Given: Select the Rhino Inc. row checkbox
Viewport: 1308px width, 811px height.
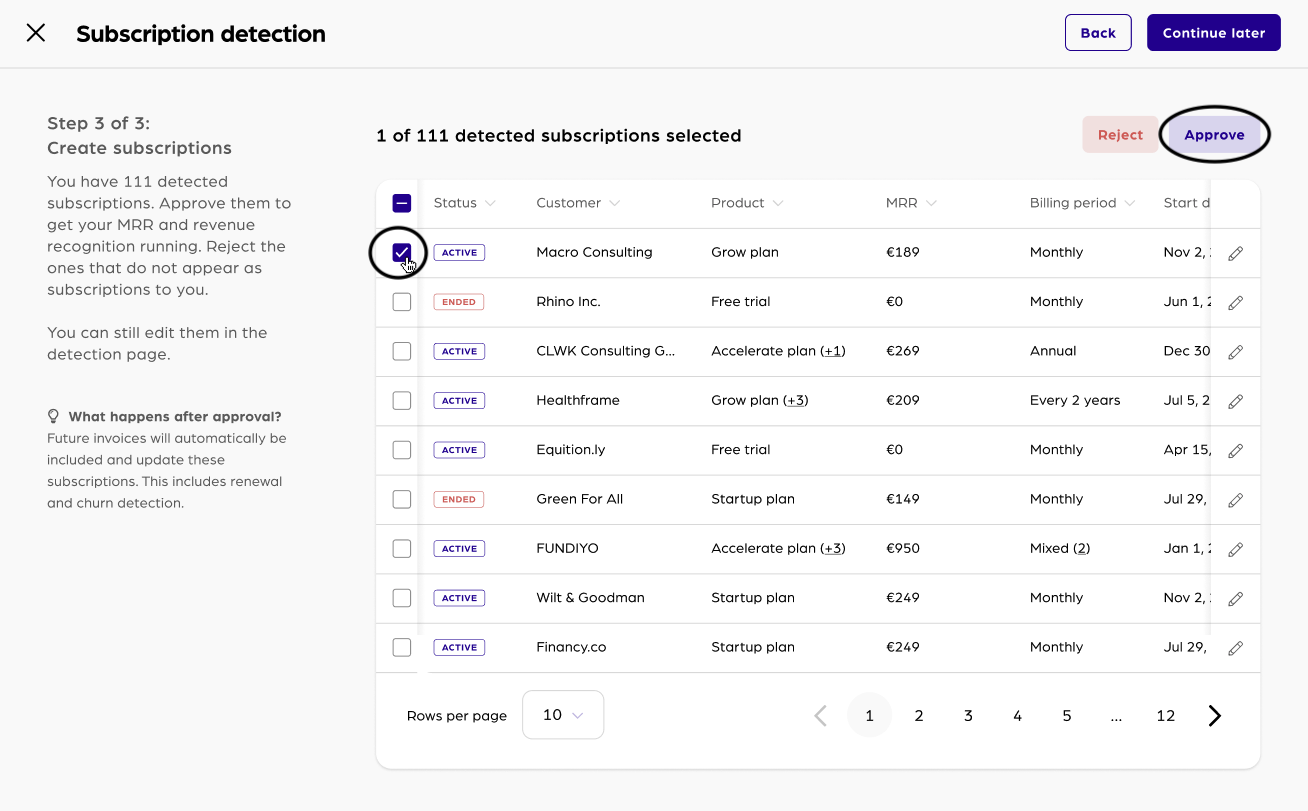Looking at the screenshot, I should (402, 302).
